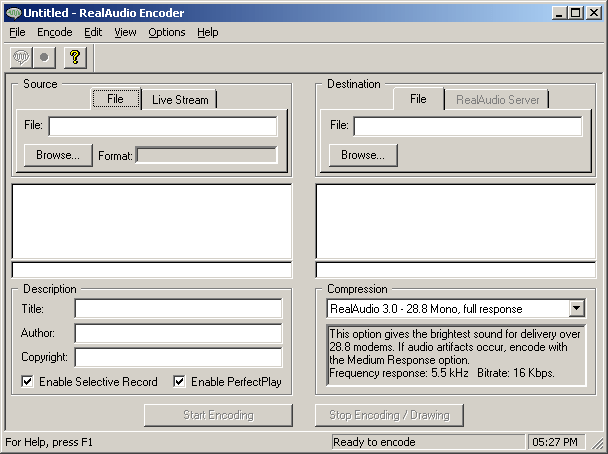Select the Destination File tab

pyautogui.click(x=418, y=99)
